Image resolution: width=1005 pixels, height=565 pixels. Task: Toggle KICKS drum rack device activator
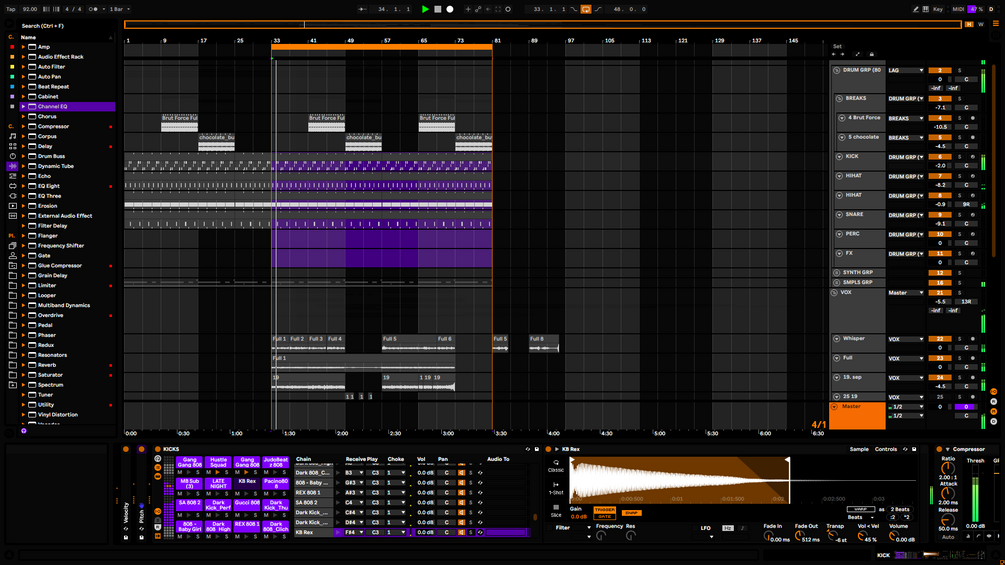[x=158, y=449]
